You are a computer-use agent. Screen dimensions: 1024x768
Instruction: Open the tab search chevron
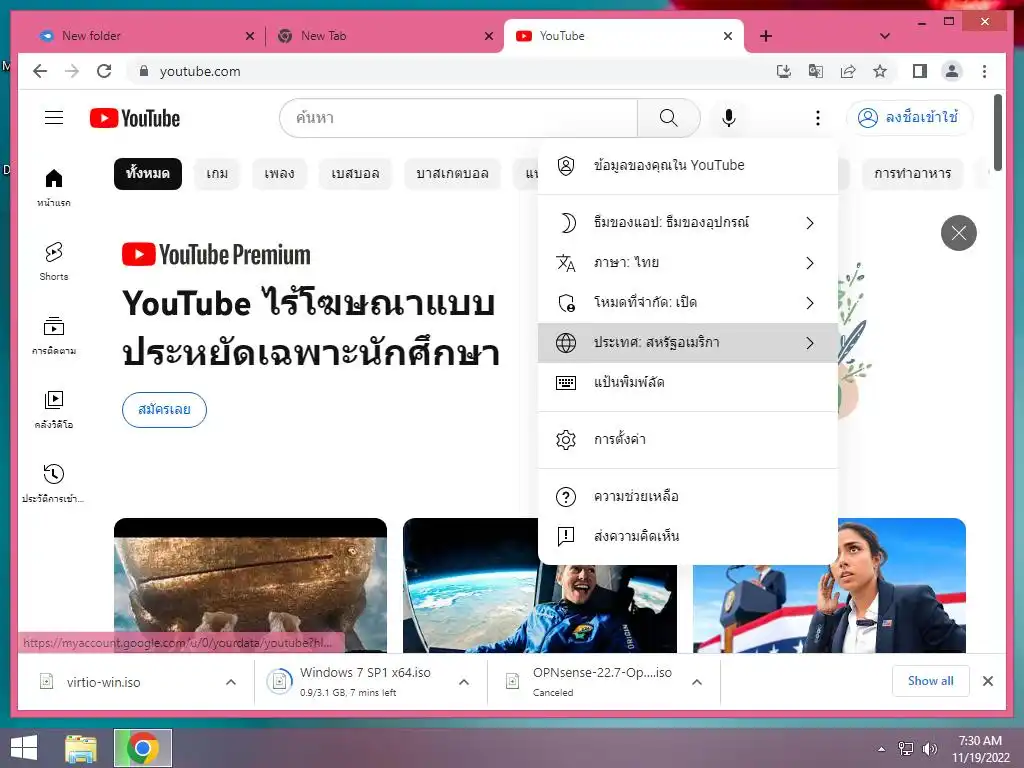click(885, 36)
